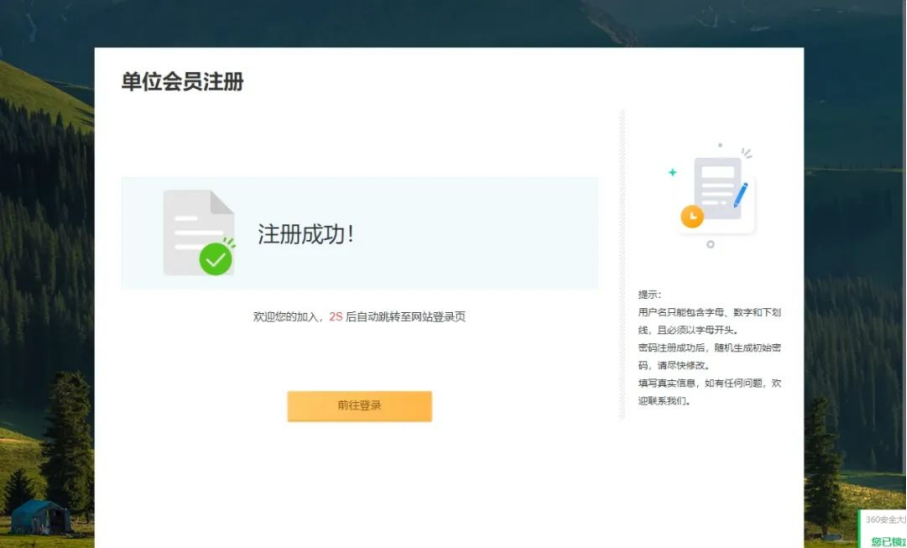Click the tent in the background wallpaper
This screenshot has width=907, height=548.
coord(40,516)
